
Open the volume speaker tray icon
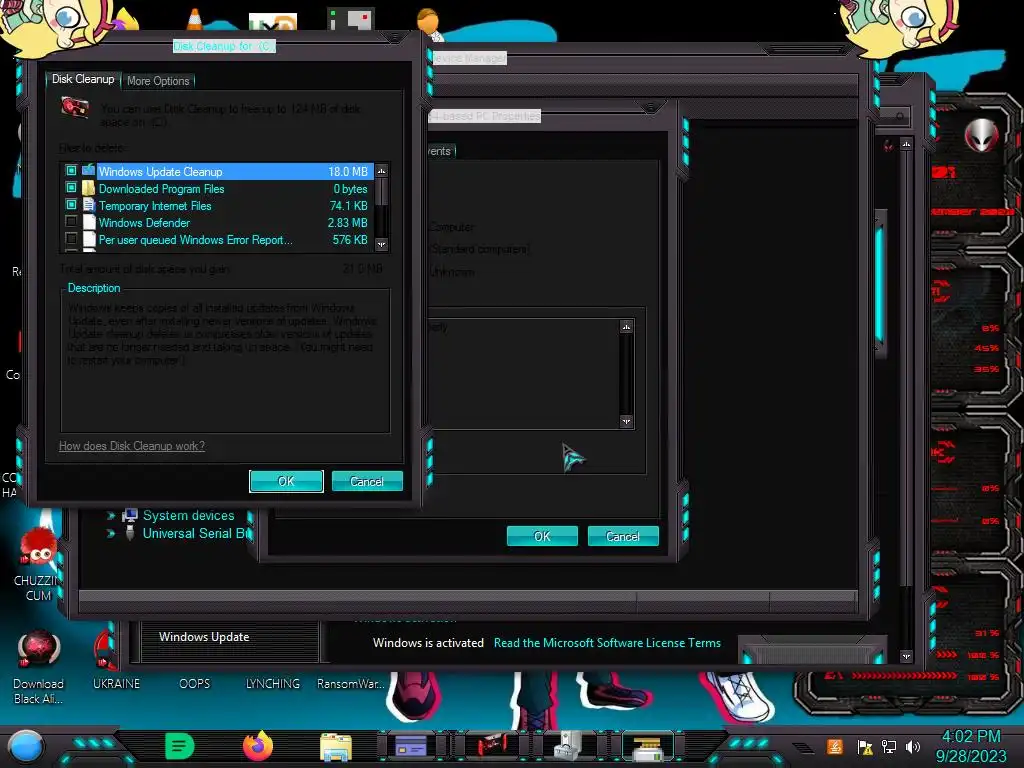913,747
